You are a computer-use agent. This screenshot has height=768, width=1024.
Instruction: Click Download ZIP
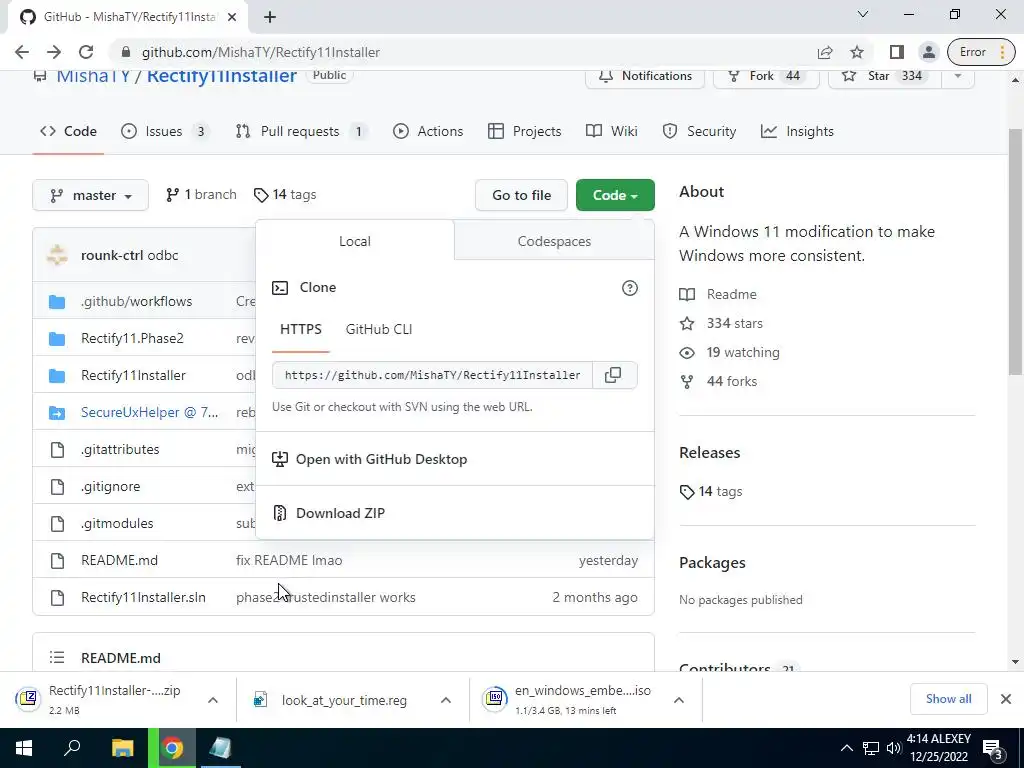(340, 513)
